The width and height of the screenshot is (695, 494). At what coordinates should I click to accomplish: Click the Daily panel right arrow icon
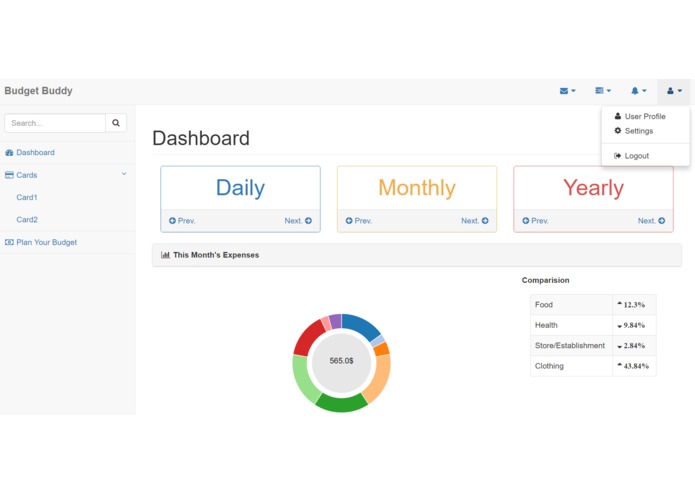[x=308, y=221]
